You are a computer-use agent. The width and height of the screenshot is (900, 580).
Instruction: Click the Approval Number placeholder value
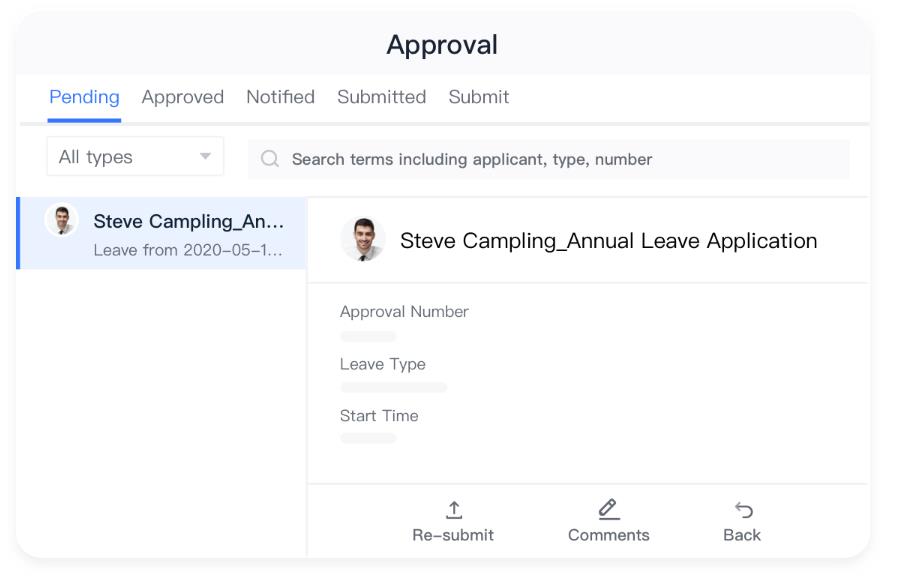pyautogui.click(x=368, y=337)
